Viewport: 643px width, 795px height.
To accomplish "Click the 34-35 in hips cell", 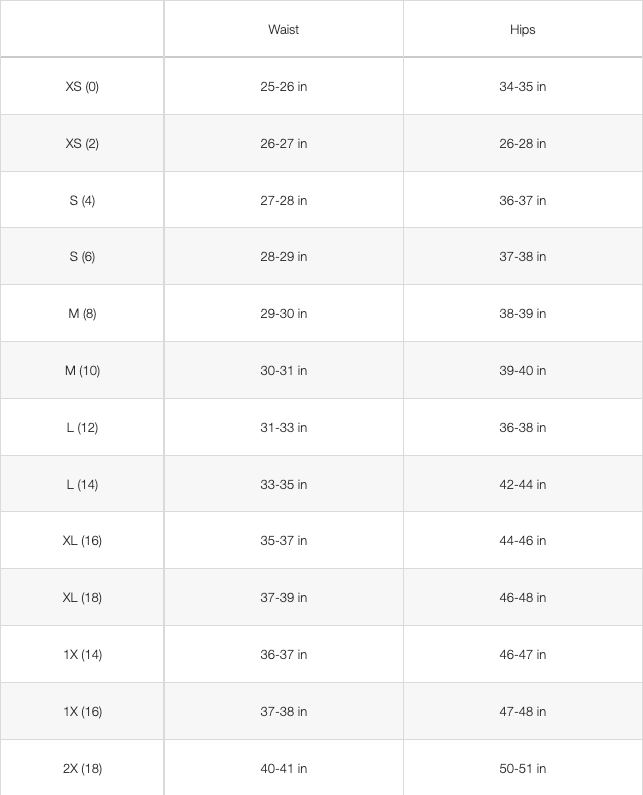I will click(522, 87).
